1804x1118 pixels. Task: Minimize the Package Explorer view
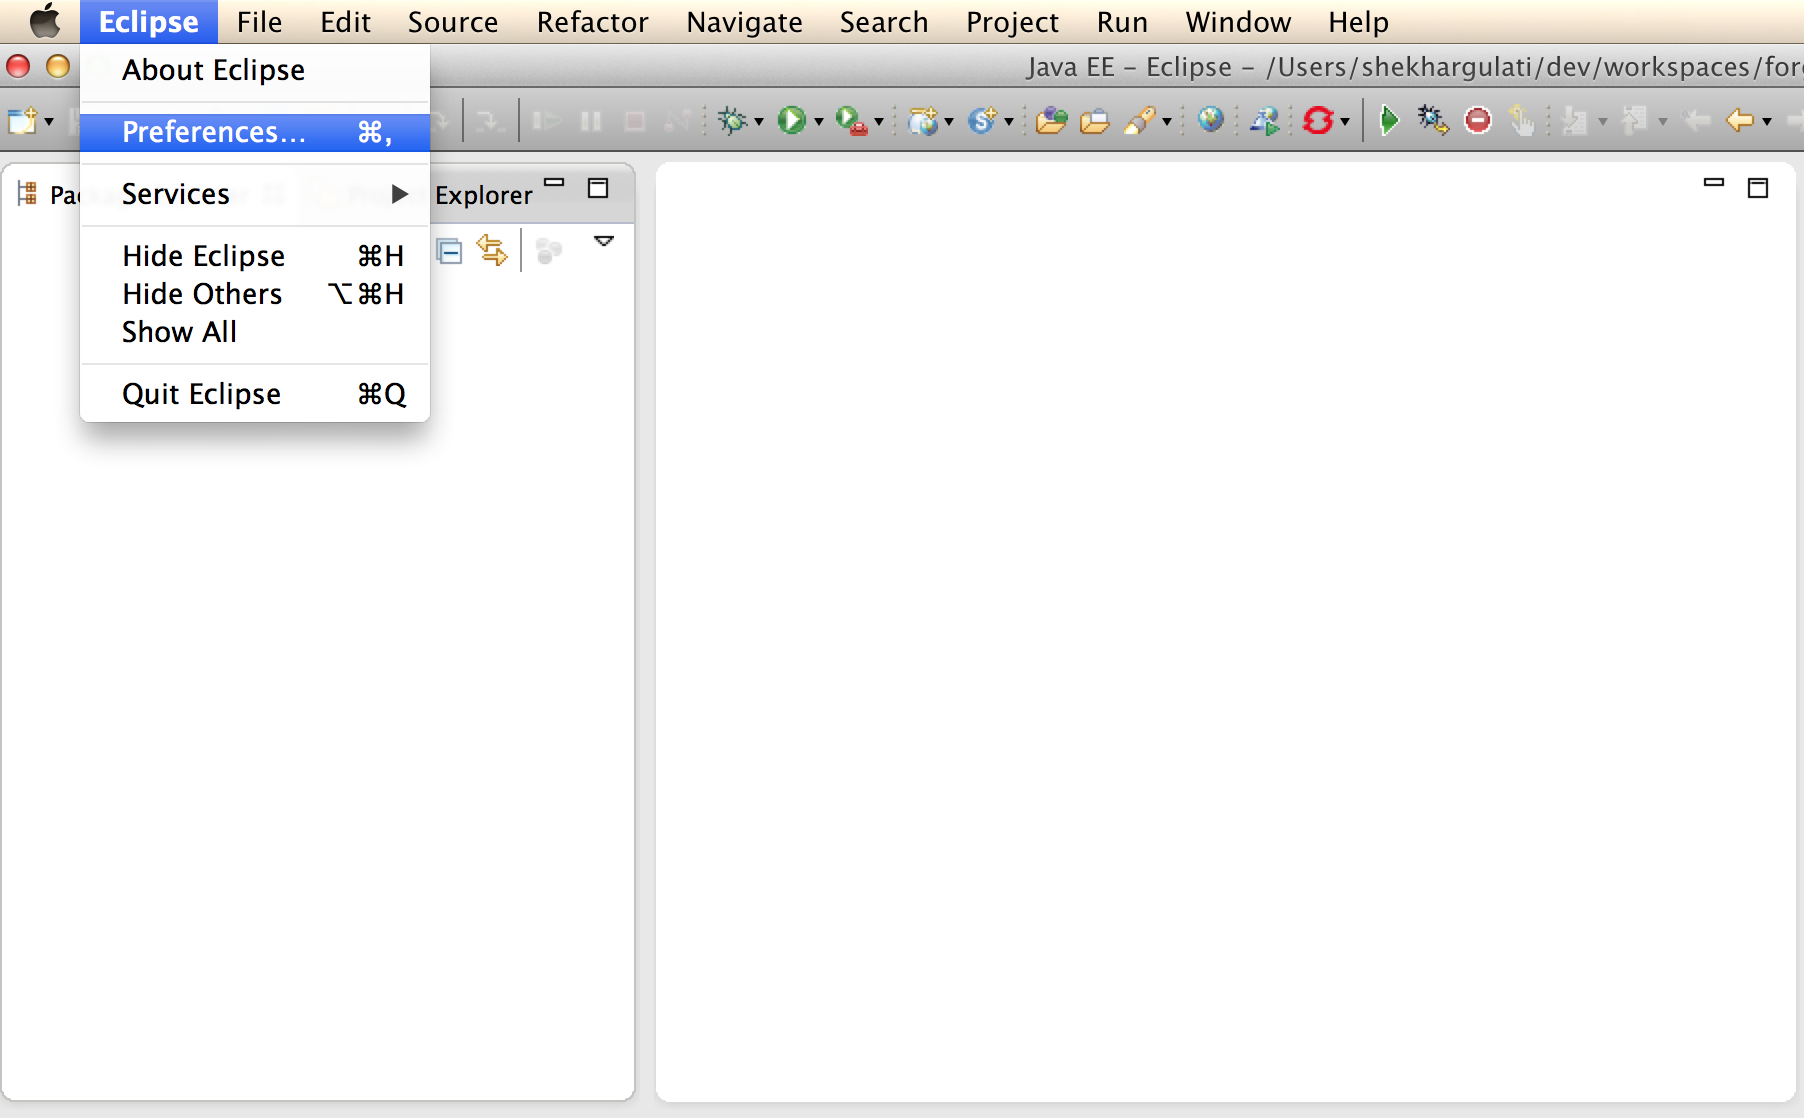point(554,183)
